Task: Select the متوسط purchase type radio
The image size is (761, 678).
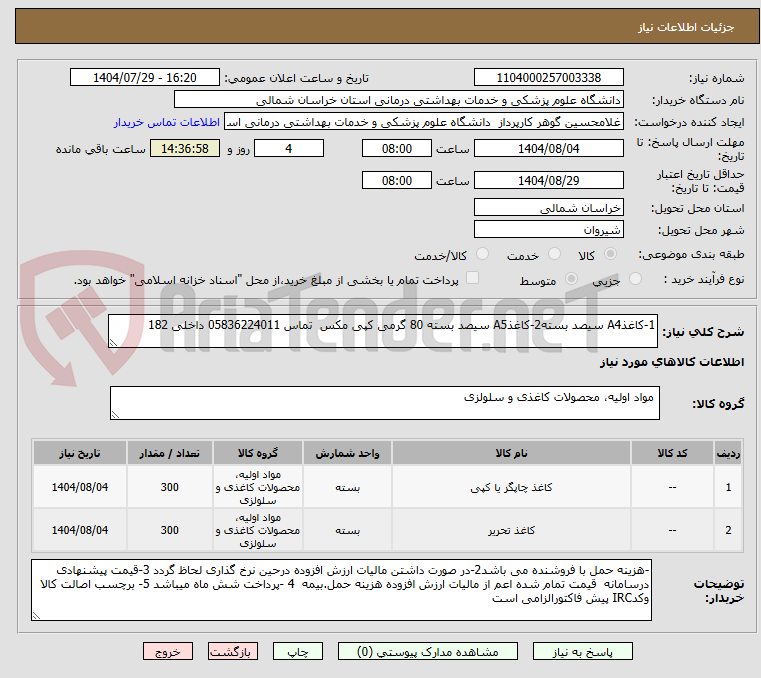Action: pos(571,279)
